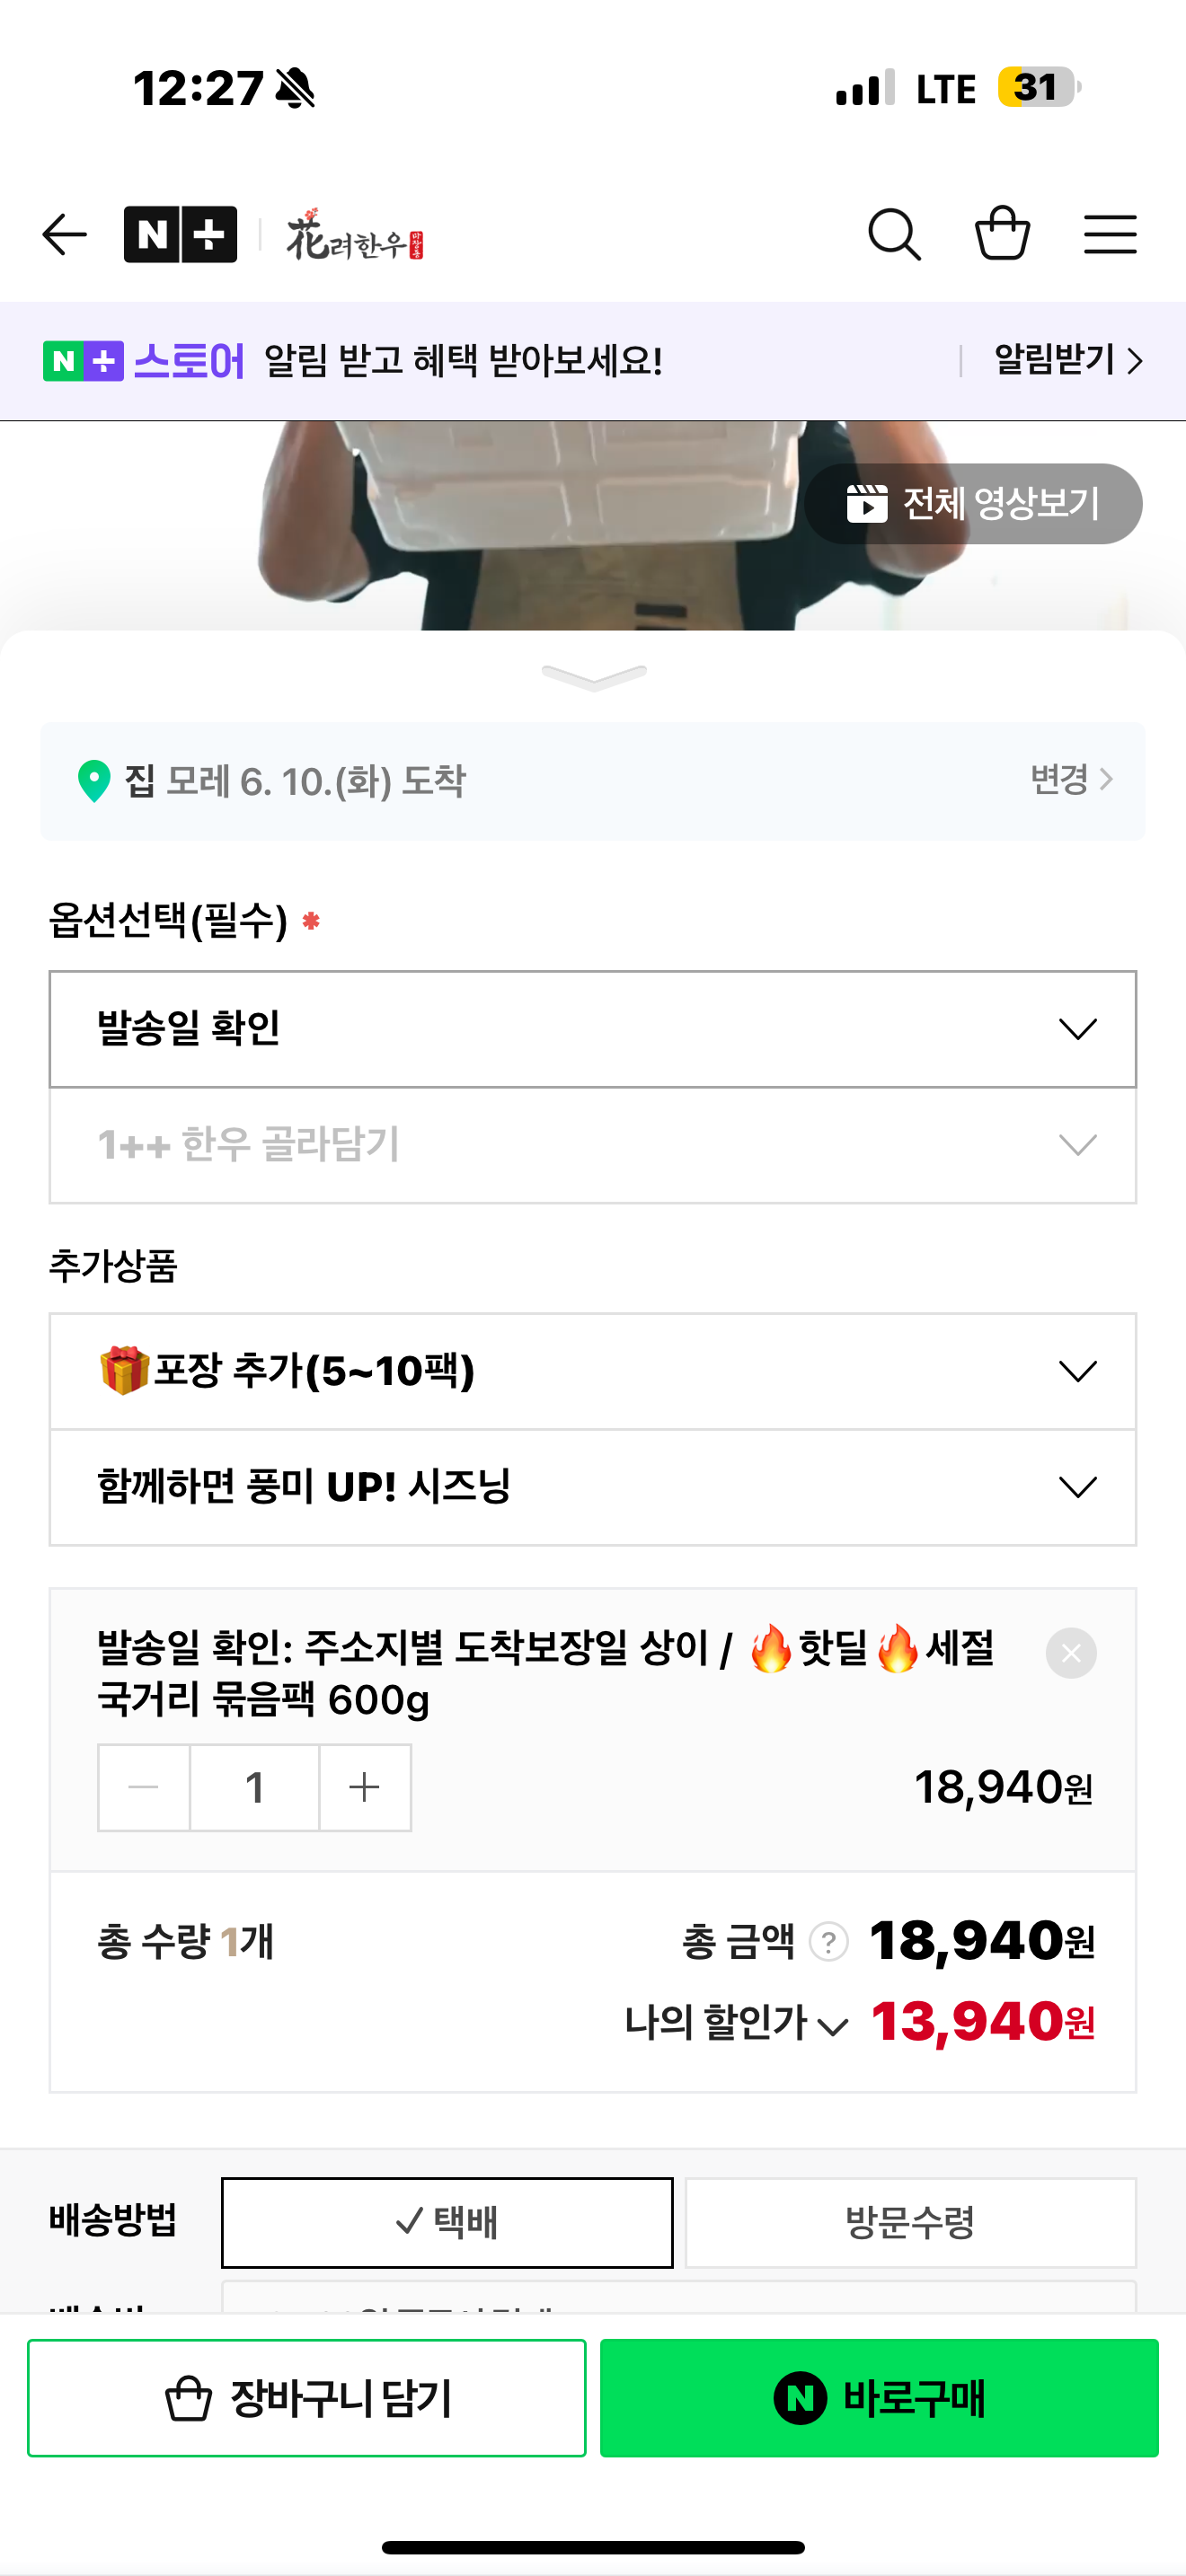The height and width of the screenshot is (2576, 1186).
Task: Tap the search magnifier icon
Action: (894, 235)
